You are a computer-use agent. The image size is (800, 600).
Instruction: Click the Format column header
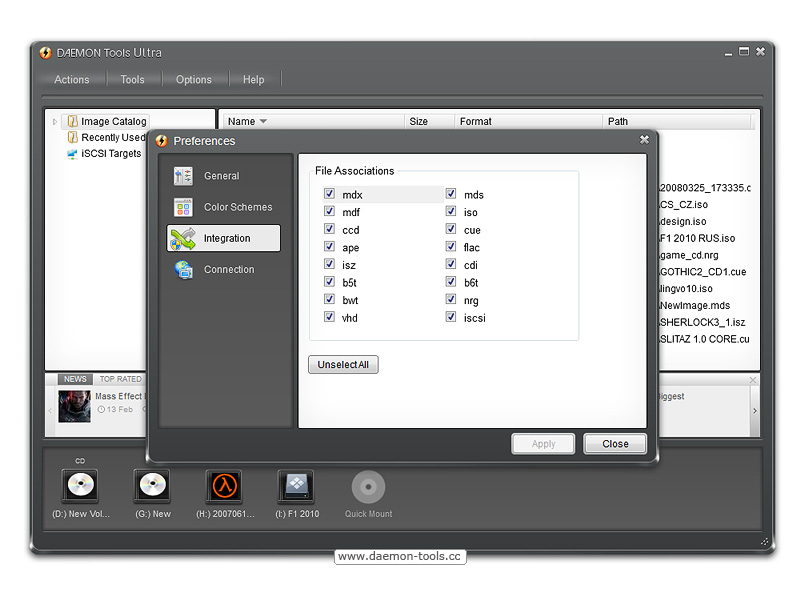coord(529,121)
